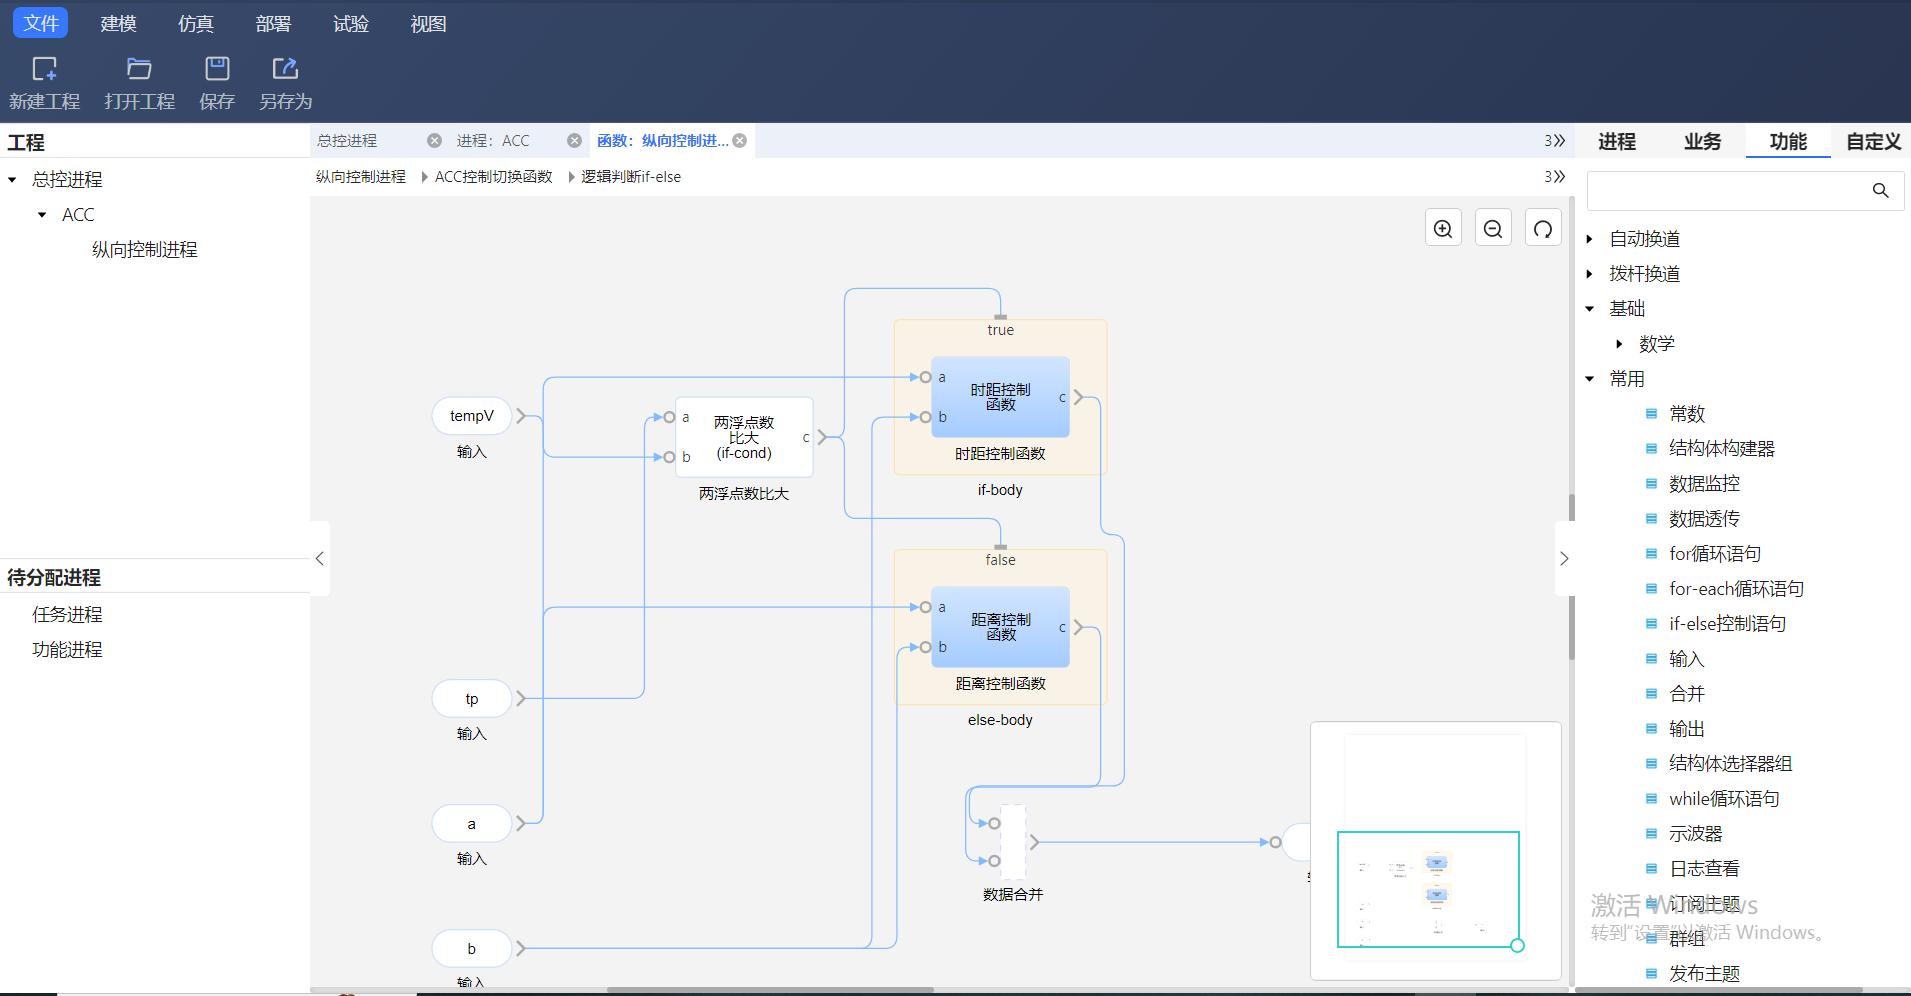
Task: Collapse 总控进程 tree node
Action: (x=12, y=180)
